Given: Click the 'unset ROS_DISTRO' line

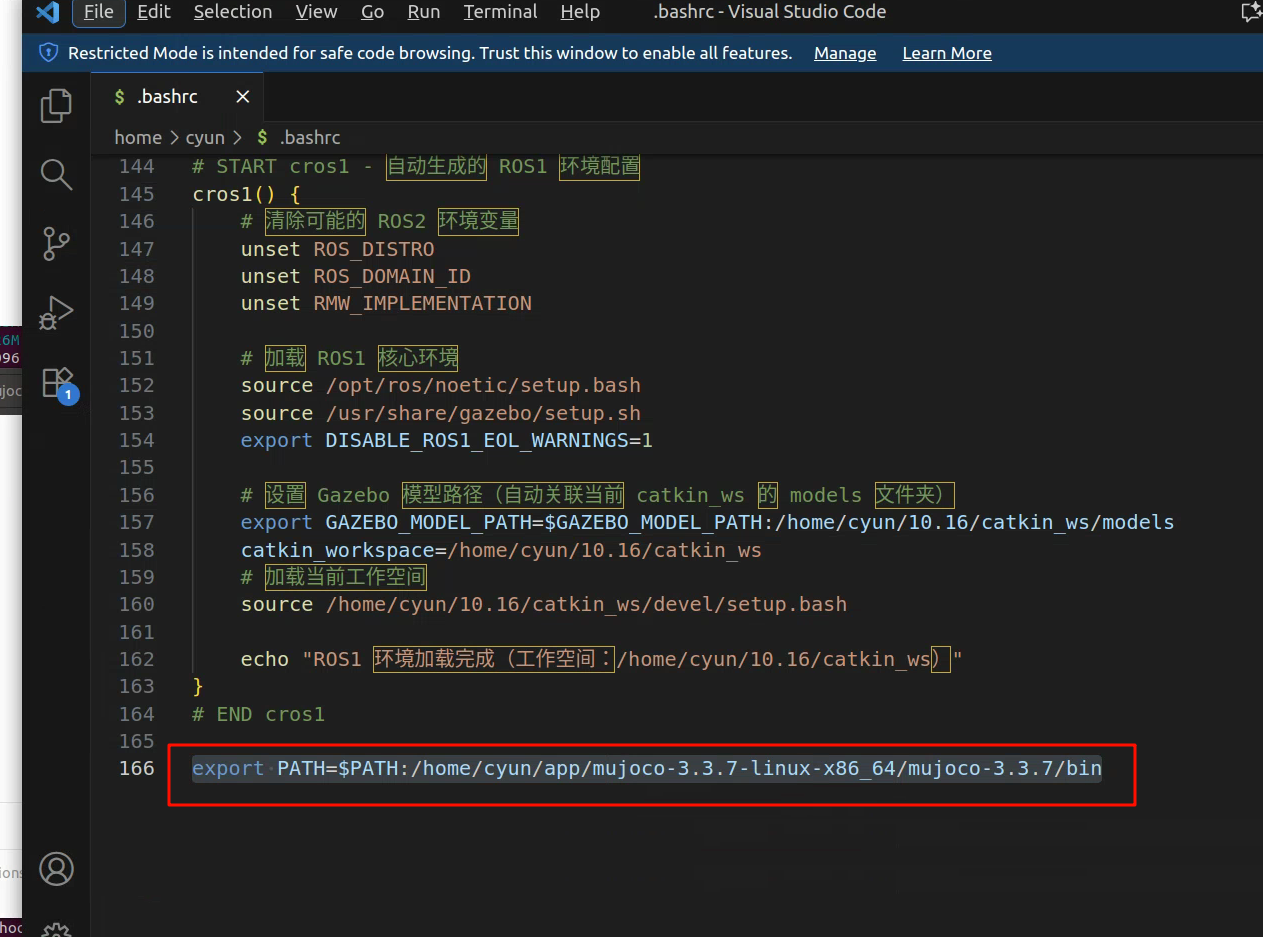Looking at the screenshot, I should (337, 249).
